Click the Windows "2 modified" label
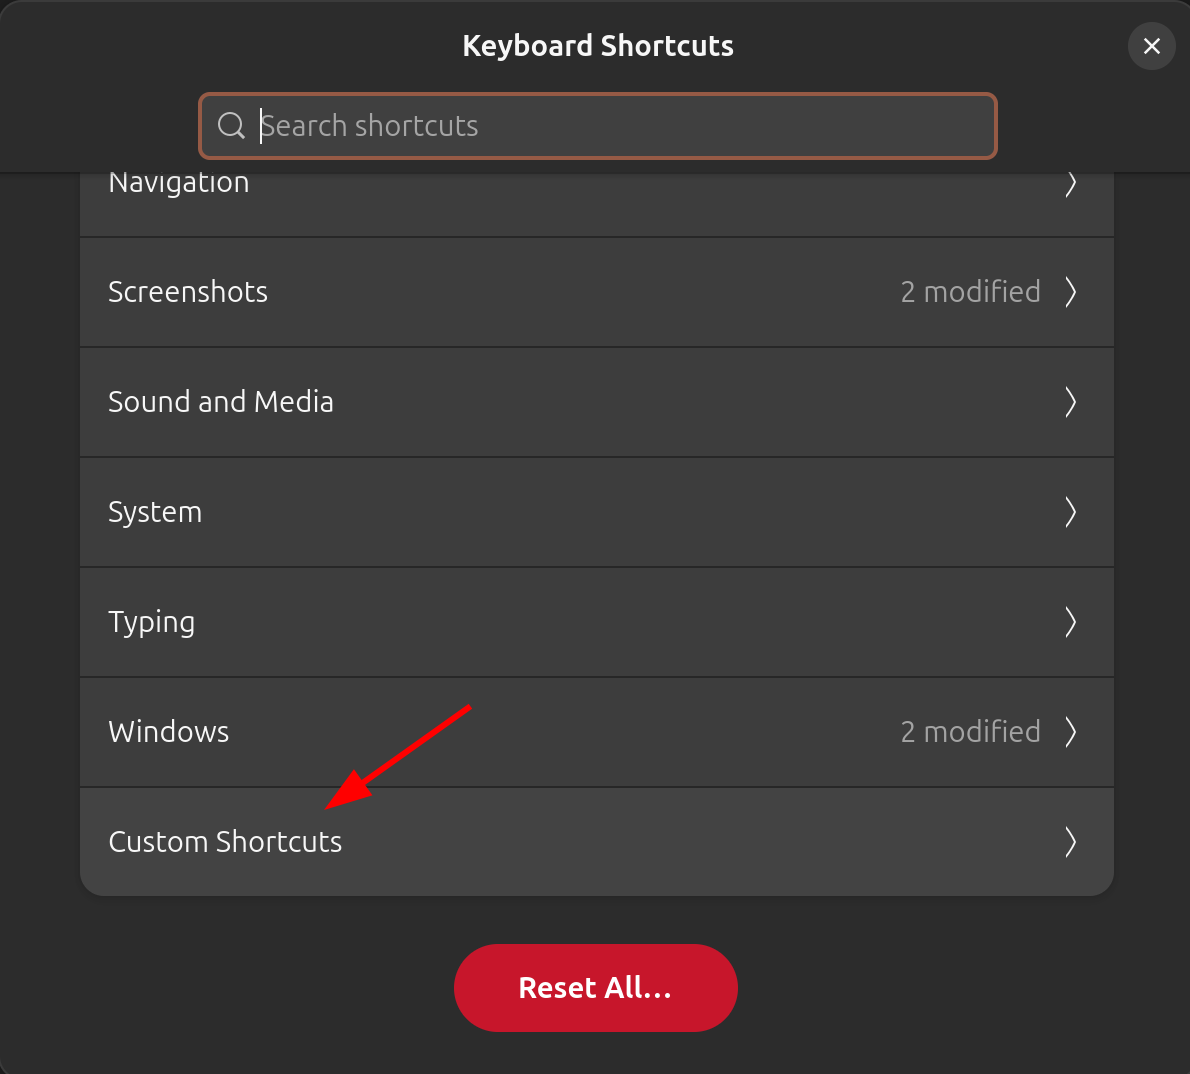 tap(970, 732)
